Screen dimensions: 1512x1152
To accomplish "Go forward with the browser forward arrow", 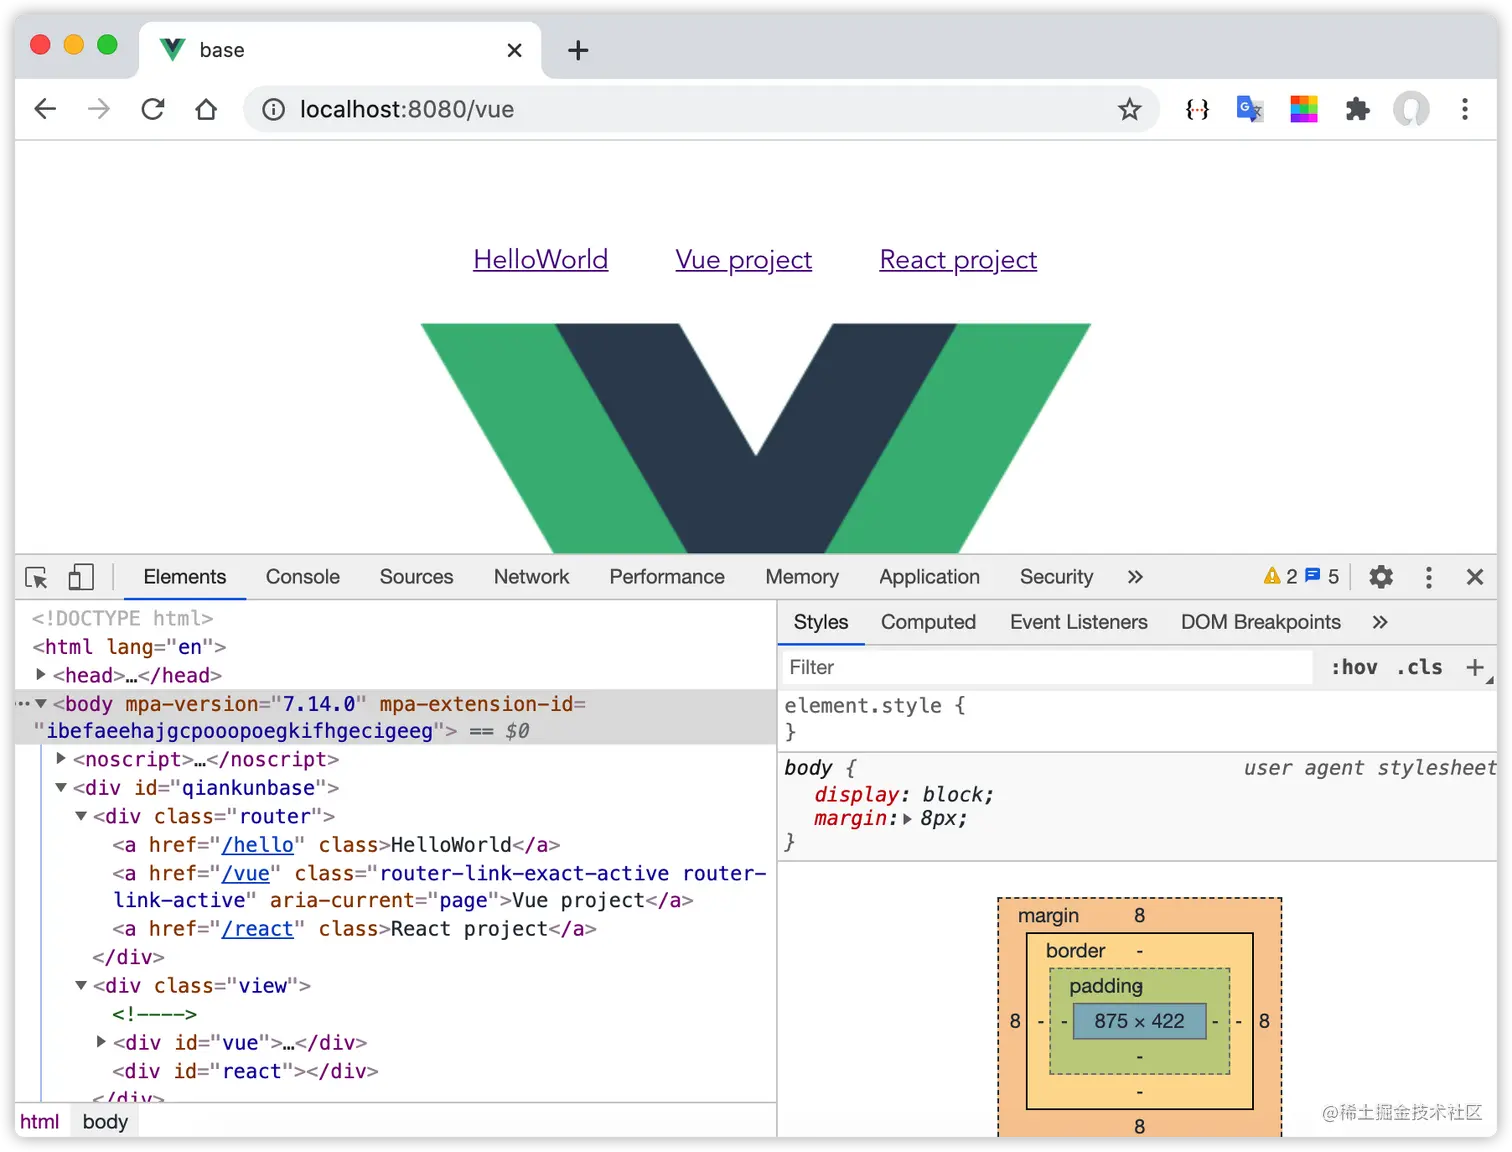I will pyautogui.click(x=99, y=109).
